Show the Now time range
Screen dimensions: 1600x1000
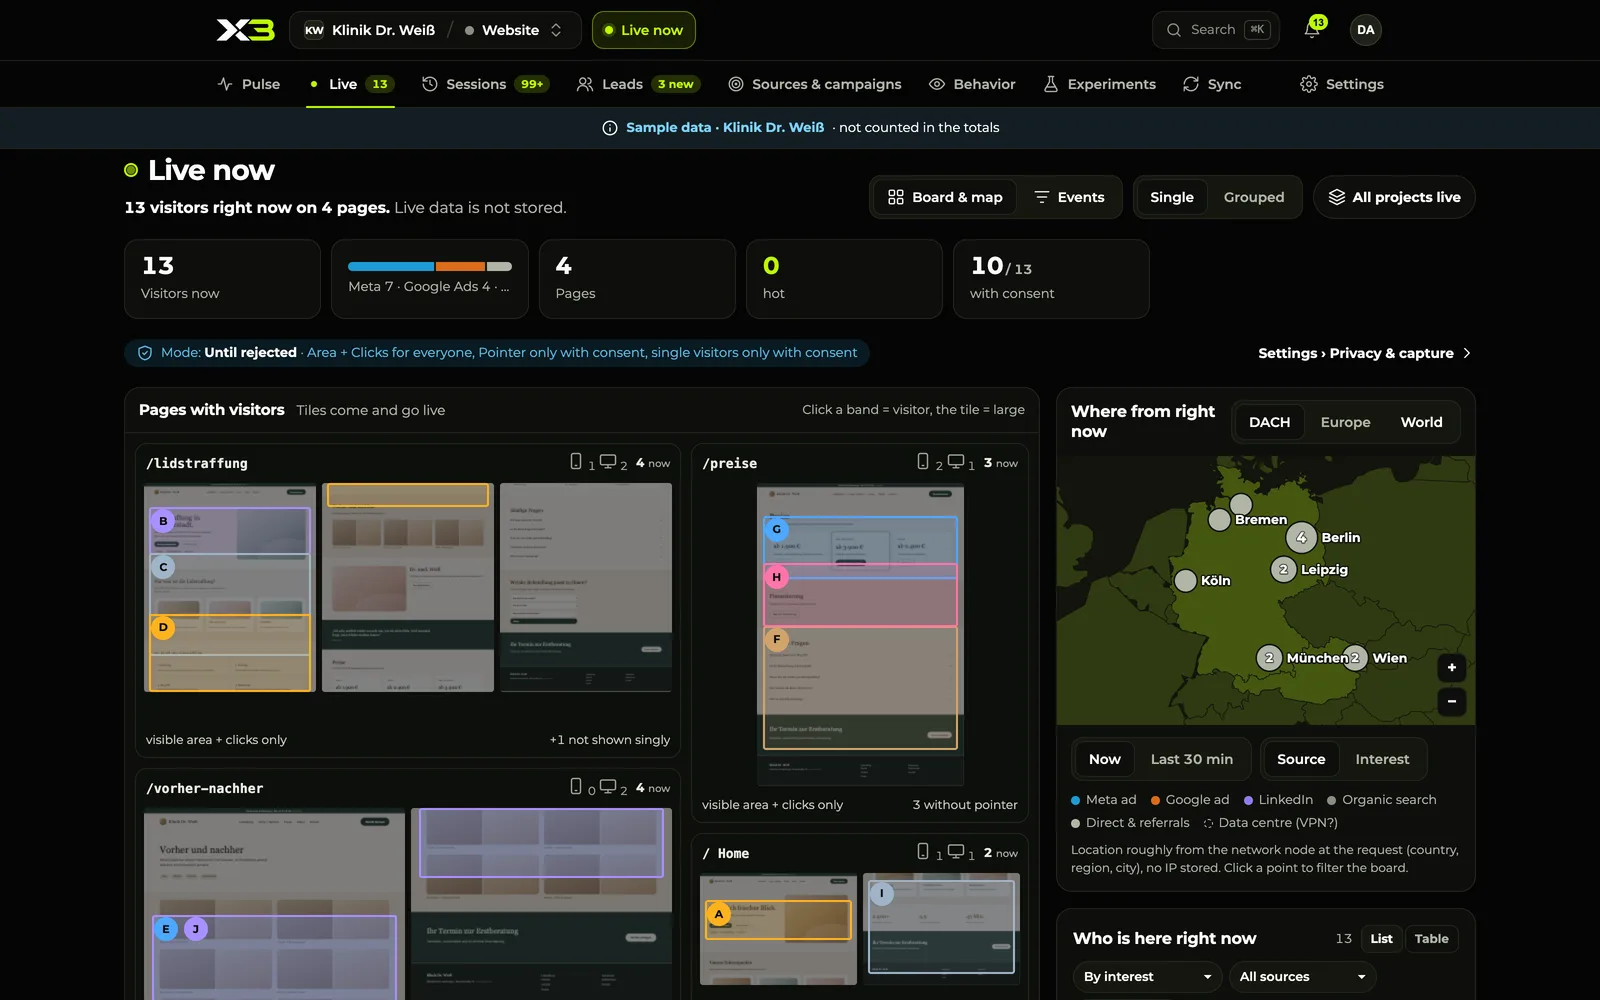pos(1105,759)
